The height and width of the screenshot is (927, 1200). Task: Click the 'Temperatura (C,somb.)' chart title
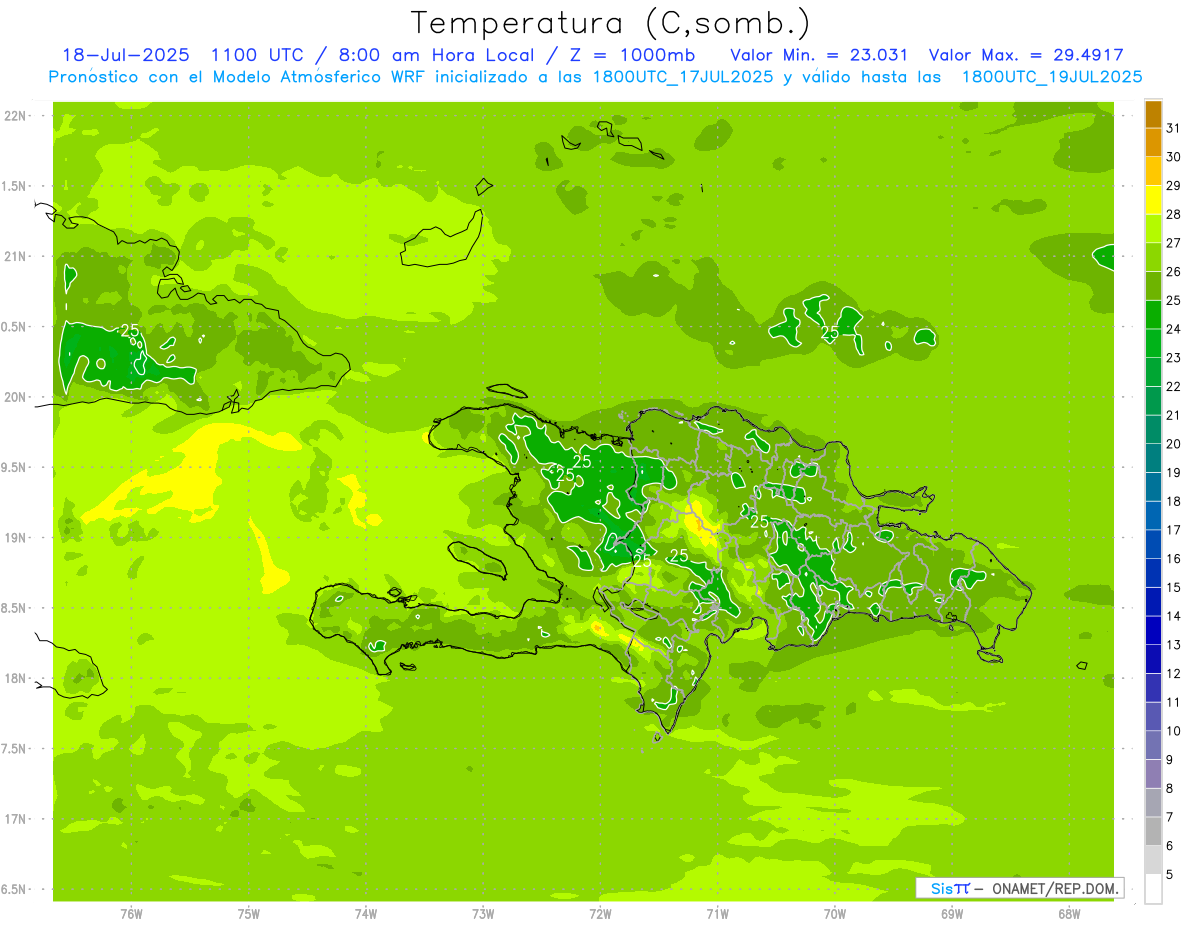point(611,23)
